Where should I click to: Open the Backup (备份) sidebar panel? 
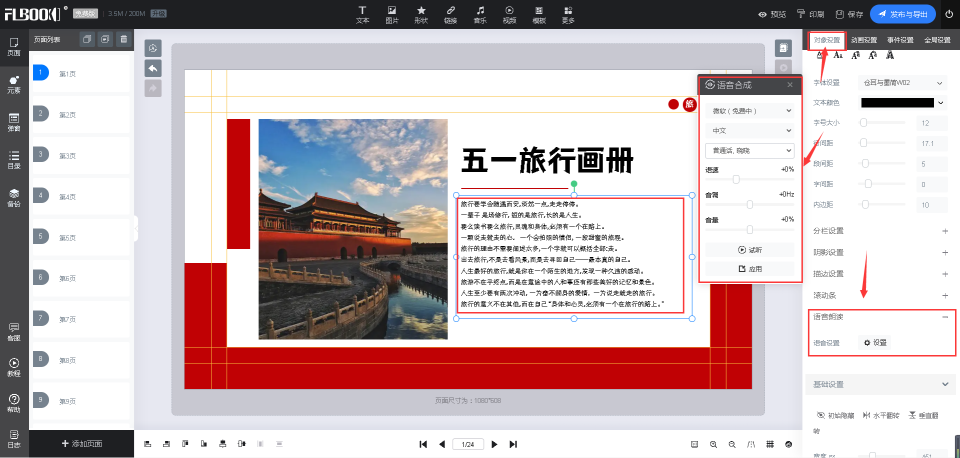pos(14,198)
